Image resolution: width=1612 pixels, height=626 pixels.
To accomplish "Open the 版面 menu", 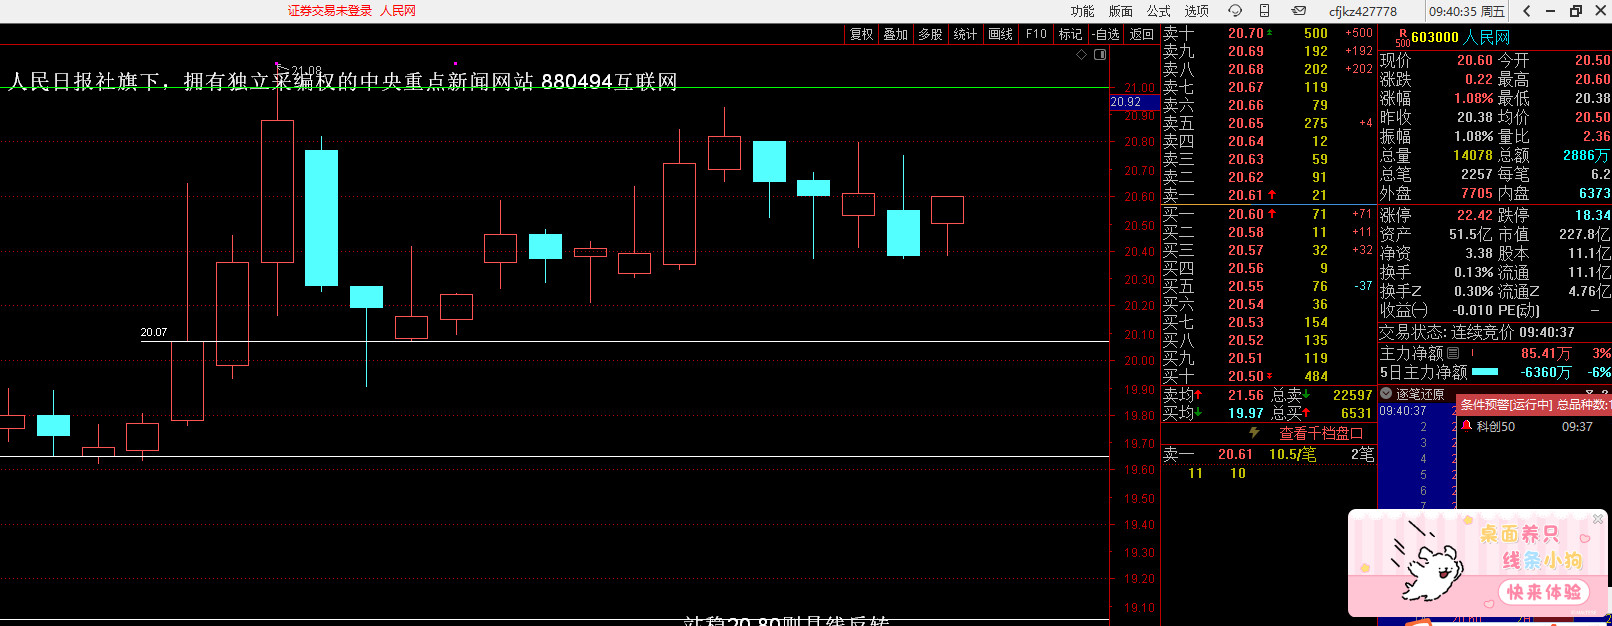I will (x=1120, y=11).
